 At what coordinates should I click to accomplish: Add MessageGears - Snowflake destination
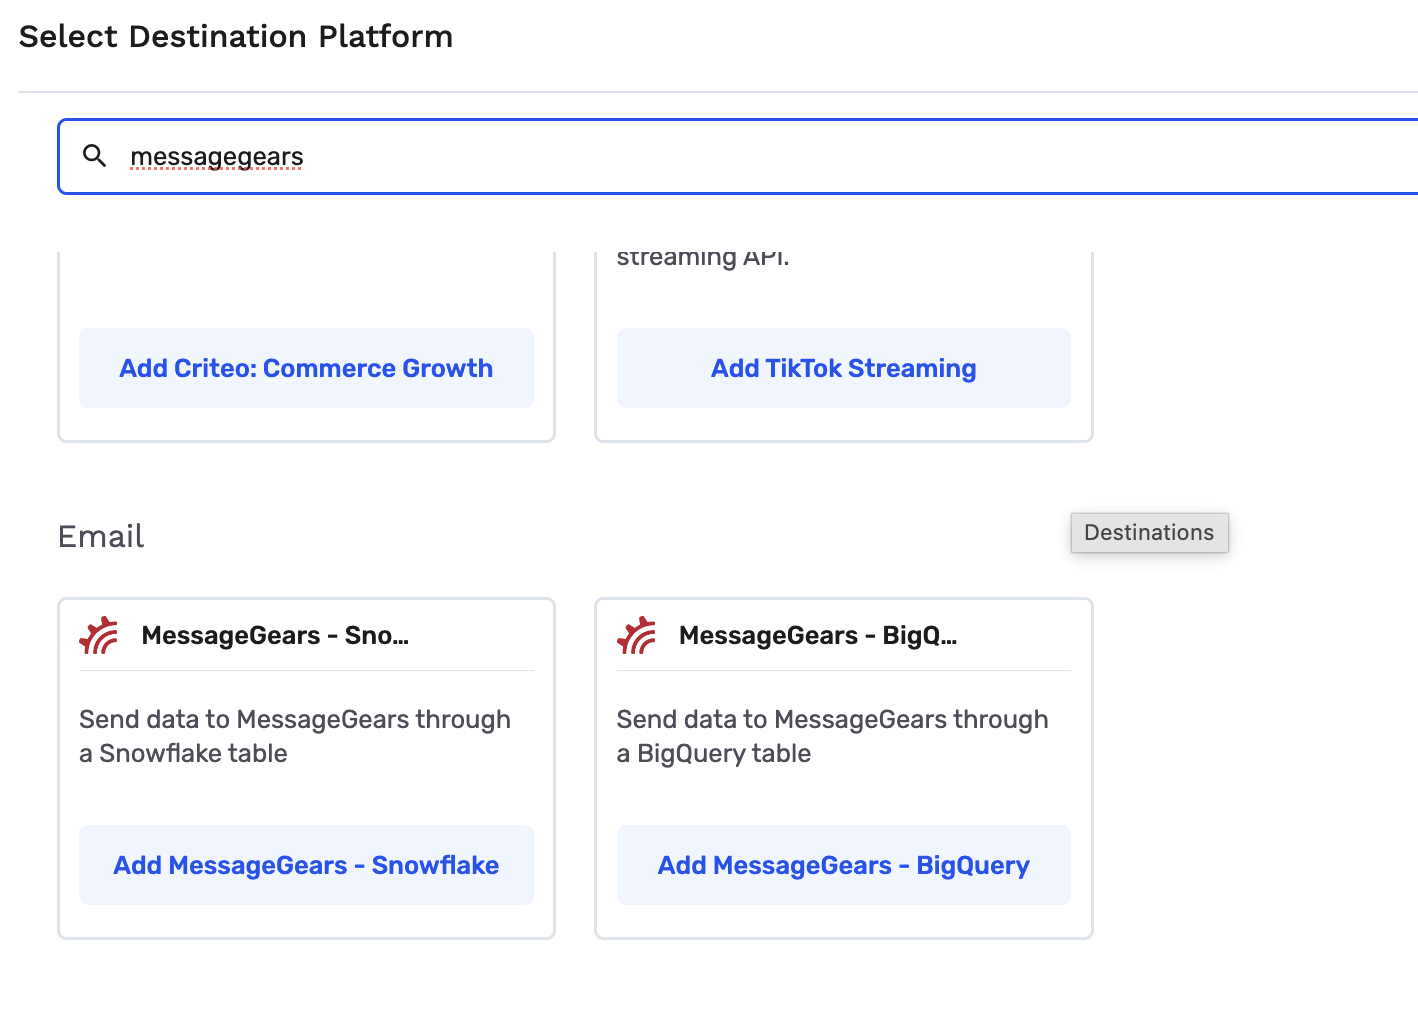[x=306, y=865]
